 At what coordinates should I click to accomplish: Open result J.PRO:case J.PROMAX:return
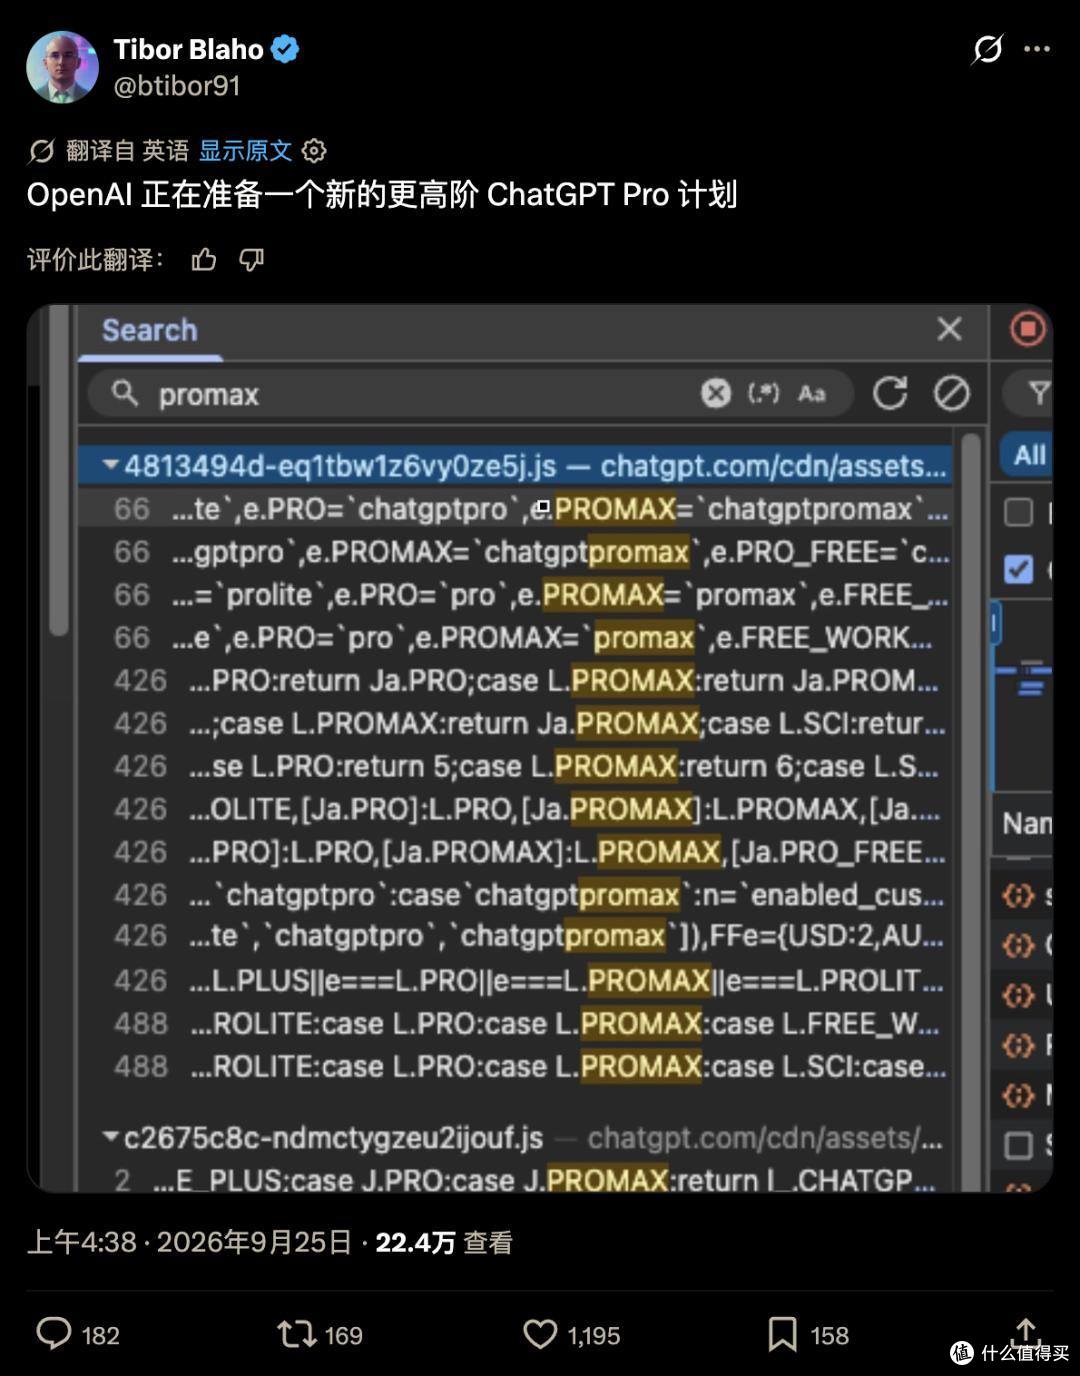tap(517, 1181)
